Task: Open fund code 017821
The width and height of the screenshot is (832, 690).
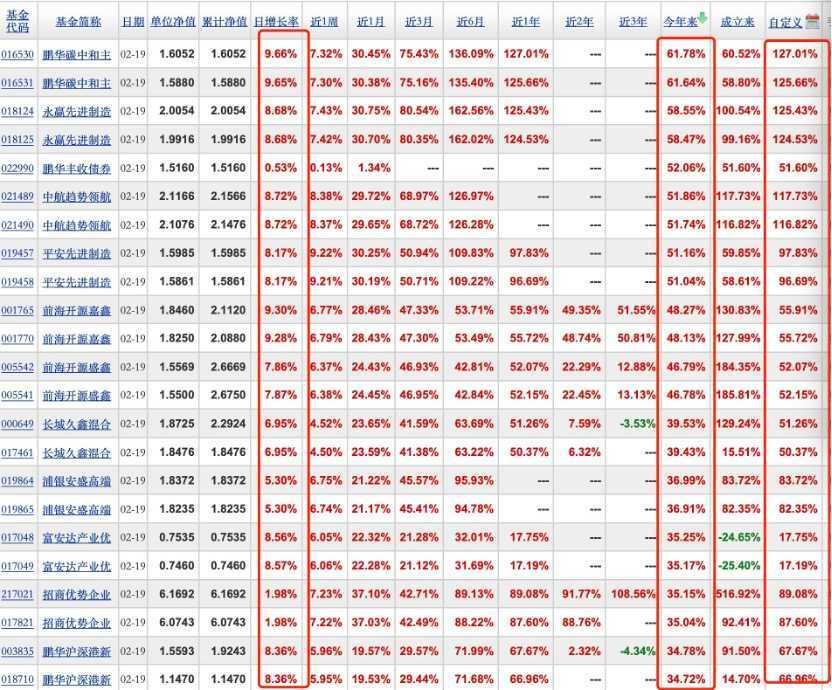Action: [x=18, y=623]
